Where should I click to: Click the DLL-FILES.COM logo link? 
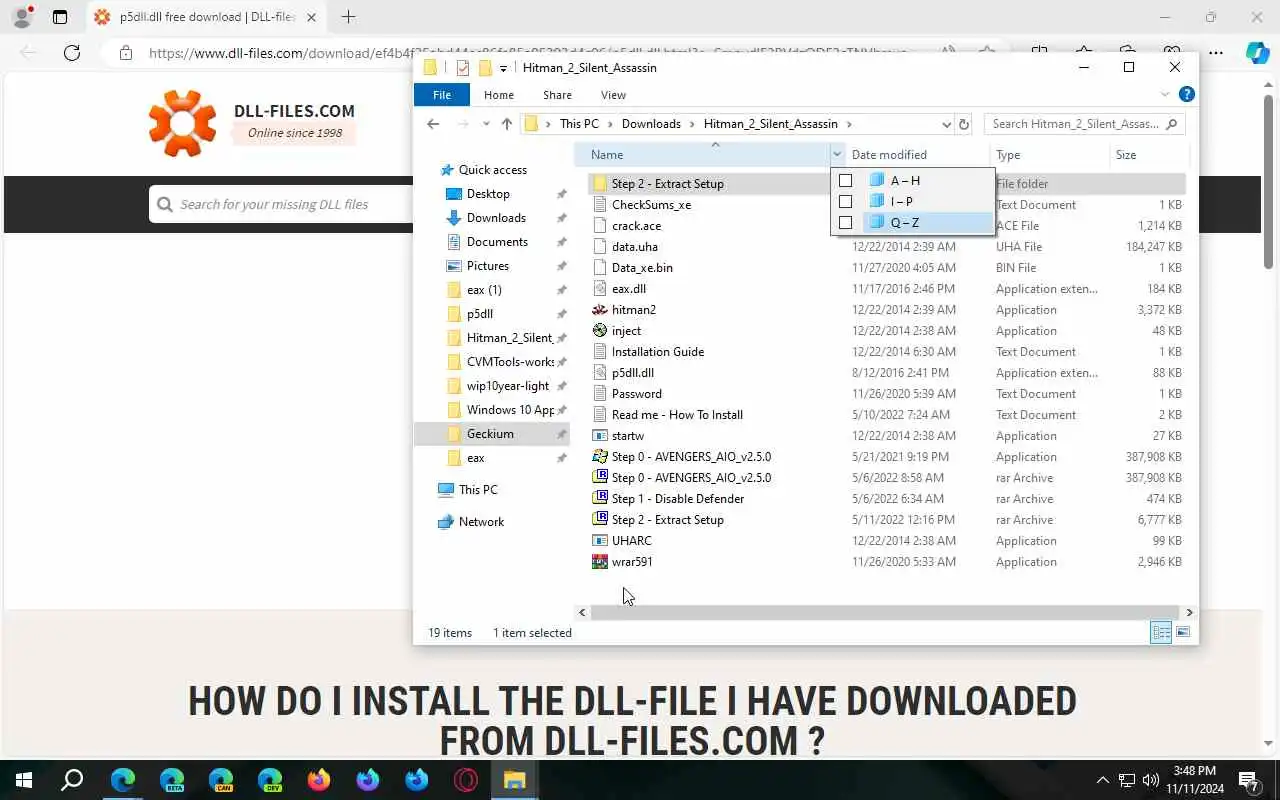click(252, 122)
